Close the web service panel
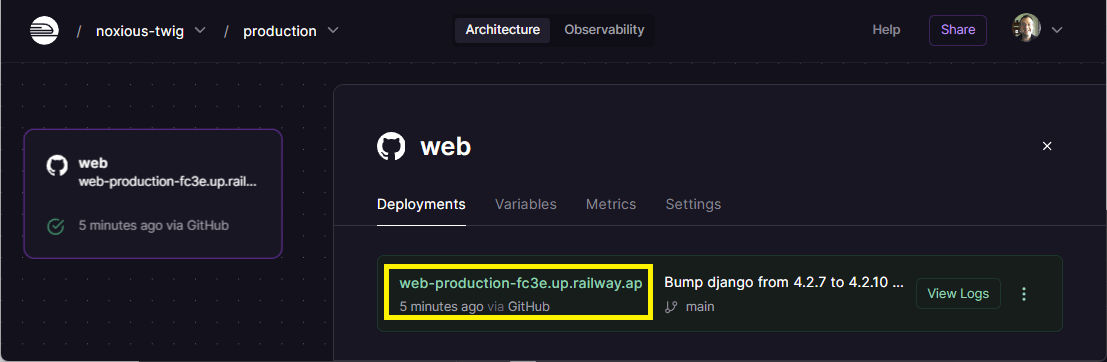This screenshot has height=362, width=1107. (x=1047, y=146)
